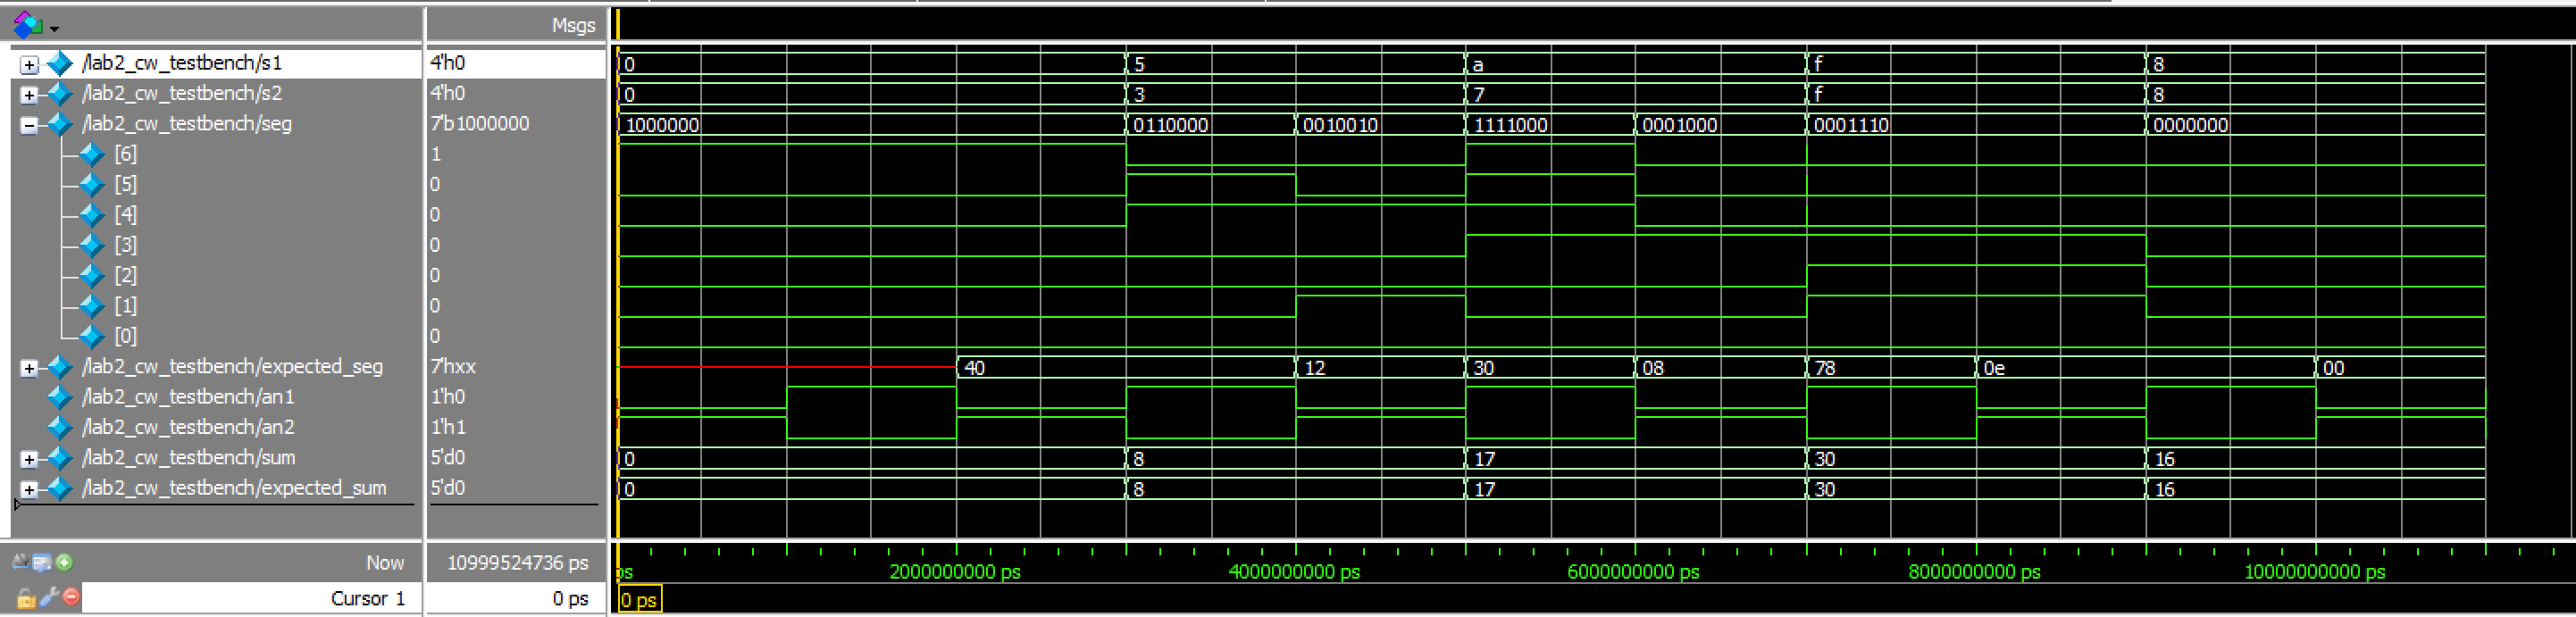The image size is (2576, 617).
Task: Click the Msgs column header
Action: [x=573, y=25]
